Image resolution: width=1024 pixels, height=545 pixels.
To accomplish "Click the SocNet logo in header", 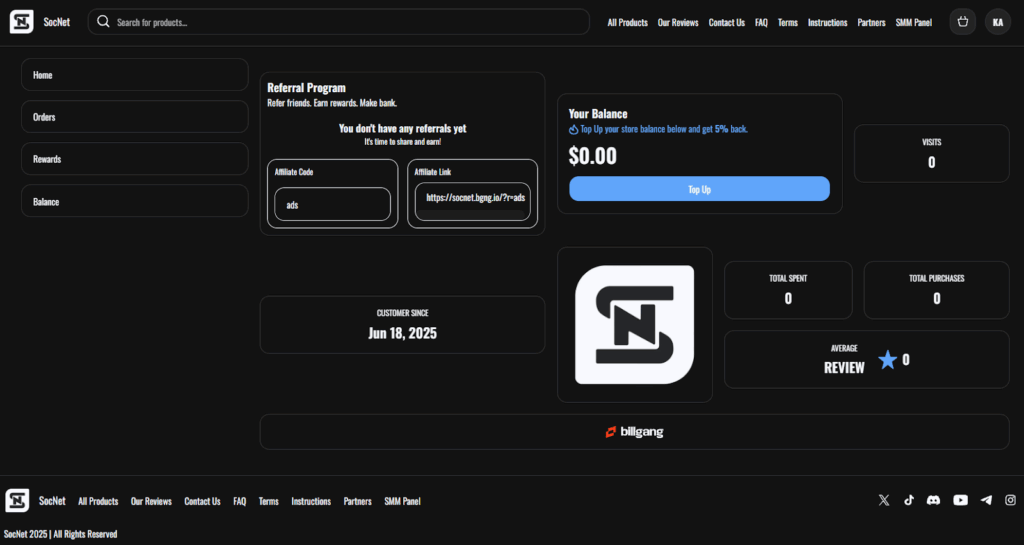I will [x=22, y=22].
